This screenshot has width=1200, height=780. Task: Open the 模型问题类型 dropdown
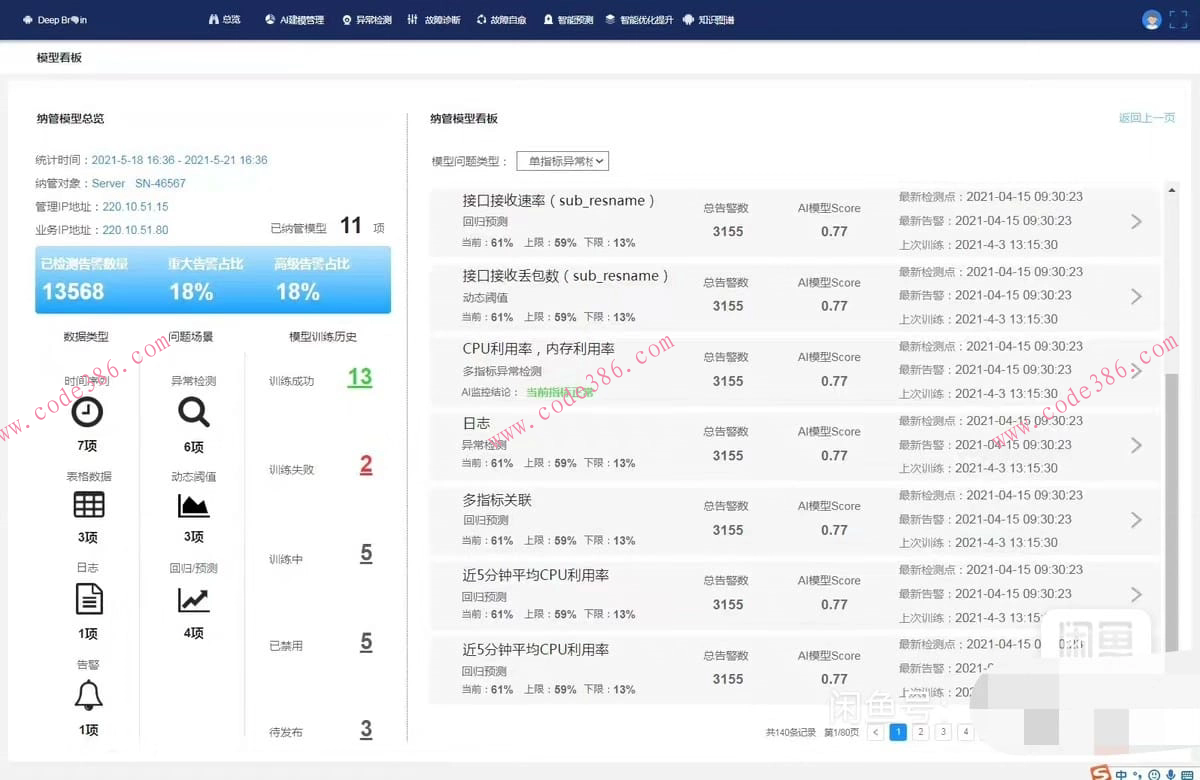click(x=562, y=160)
